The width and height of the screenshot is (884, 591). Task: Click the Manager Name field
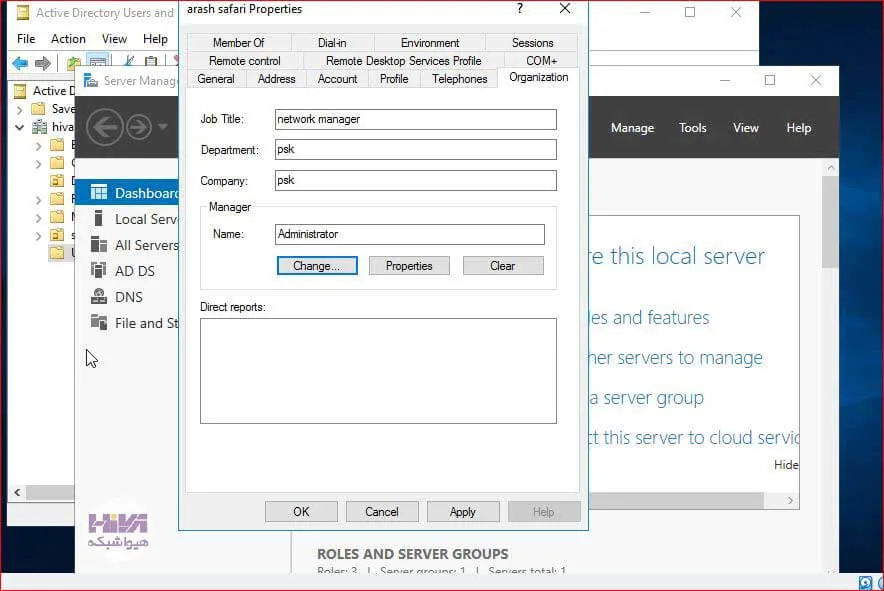click(410, 234)
